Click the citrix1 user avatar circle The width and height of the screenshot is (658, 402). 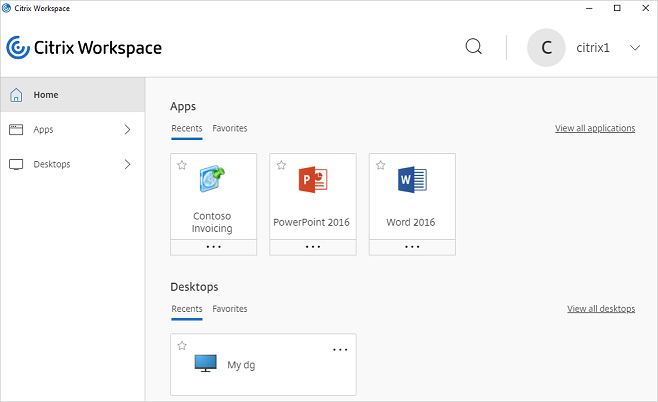pos(546,47)
